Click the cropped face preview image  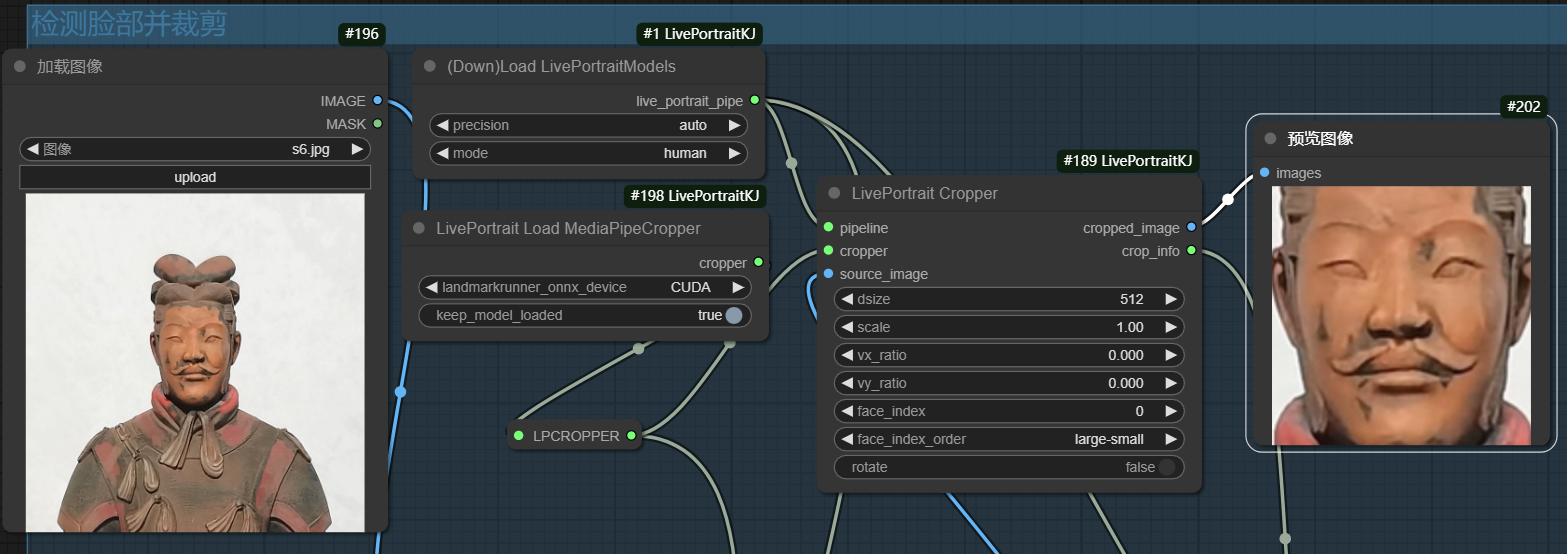[1401, 315]
